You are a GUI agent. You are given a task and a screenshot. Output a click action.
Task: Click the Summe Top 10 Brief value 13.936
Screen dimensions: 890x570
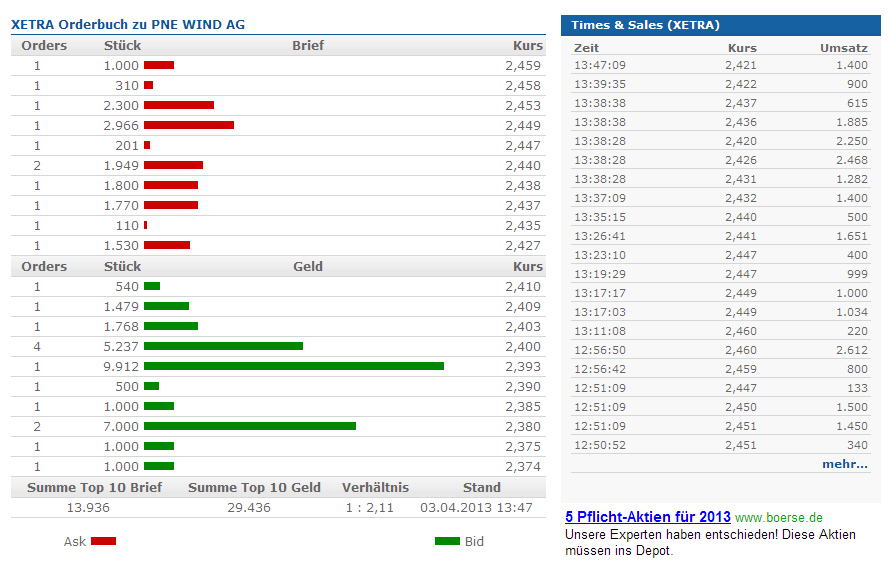(88, 508)
